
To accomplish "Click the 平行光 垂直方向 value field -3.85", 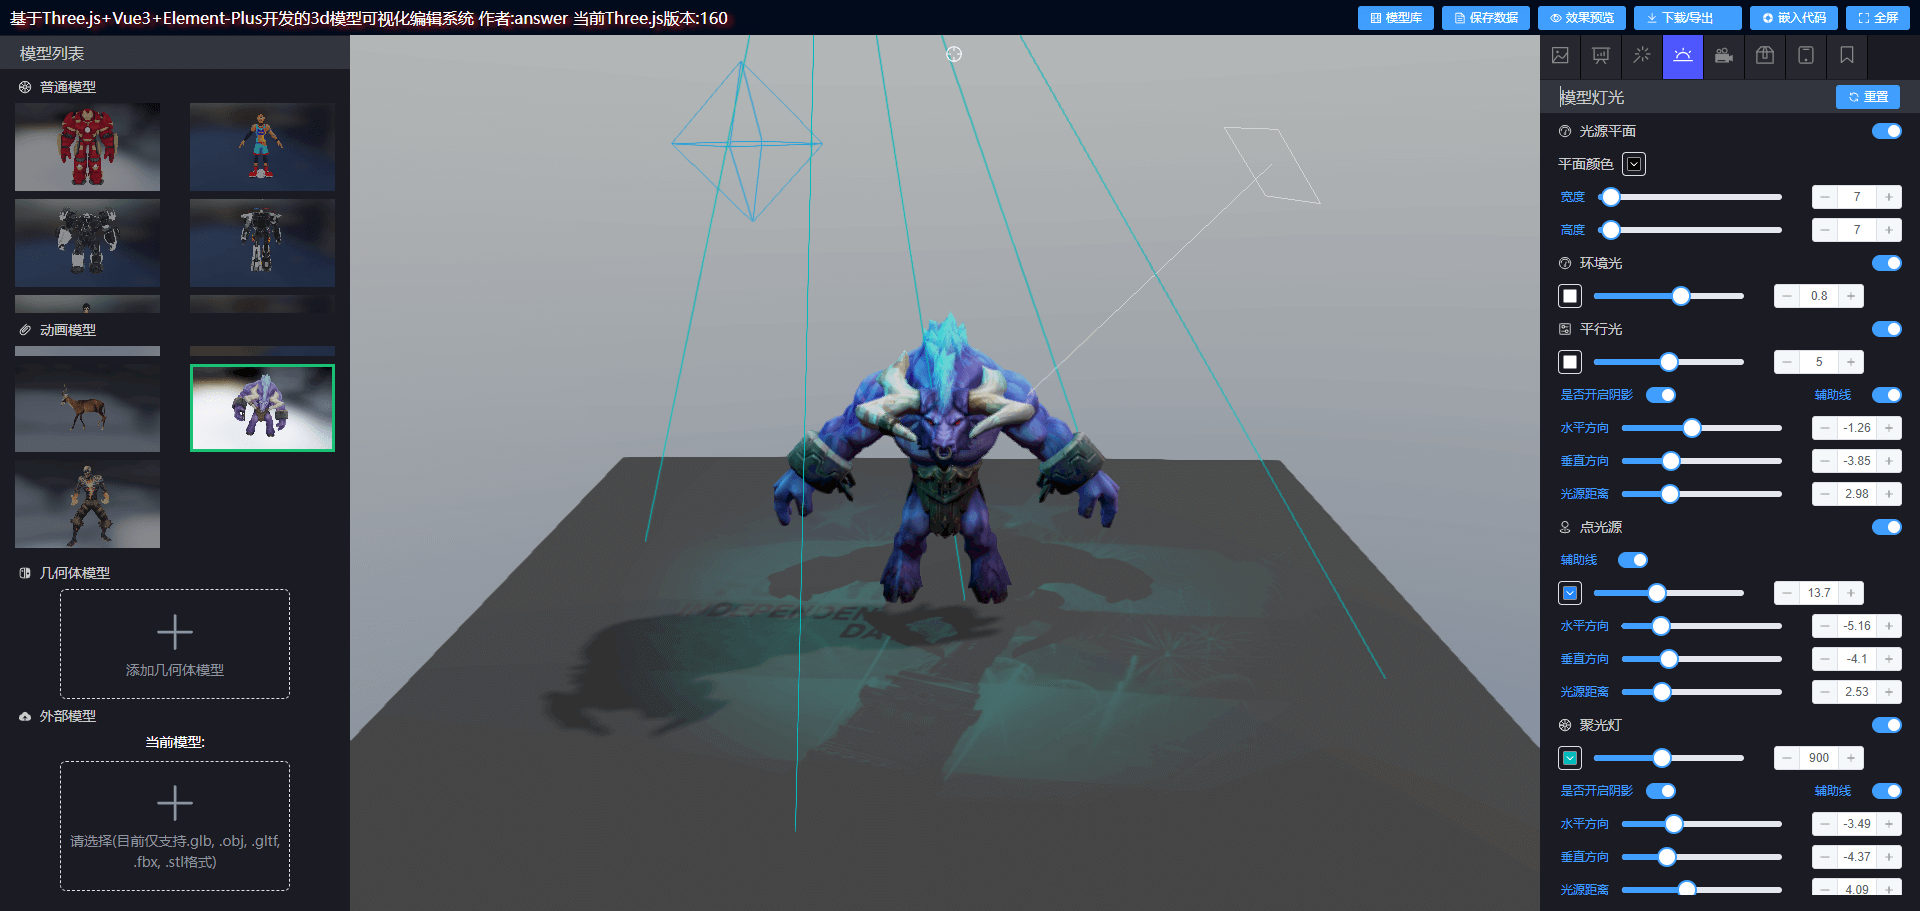I will 1857,461.
